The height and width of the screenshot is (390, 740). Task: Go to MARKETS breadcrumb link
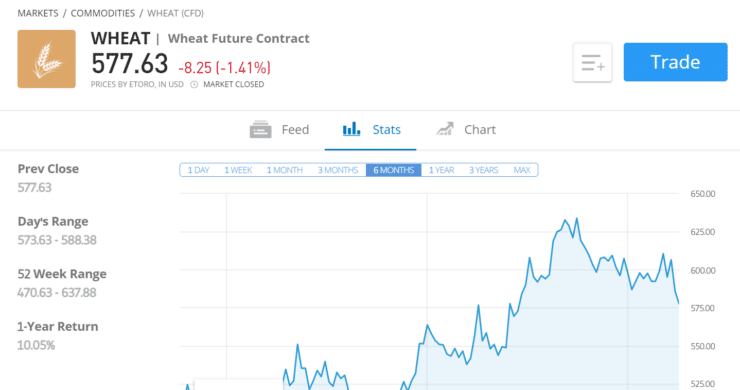[x=38, y=13]
